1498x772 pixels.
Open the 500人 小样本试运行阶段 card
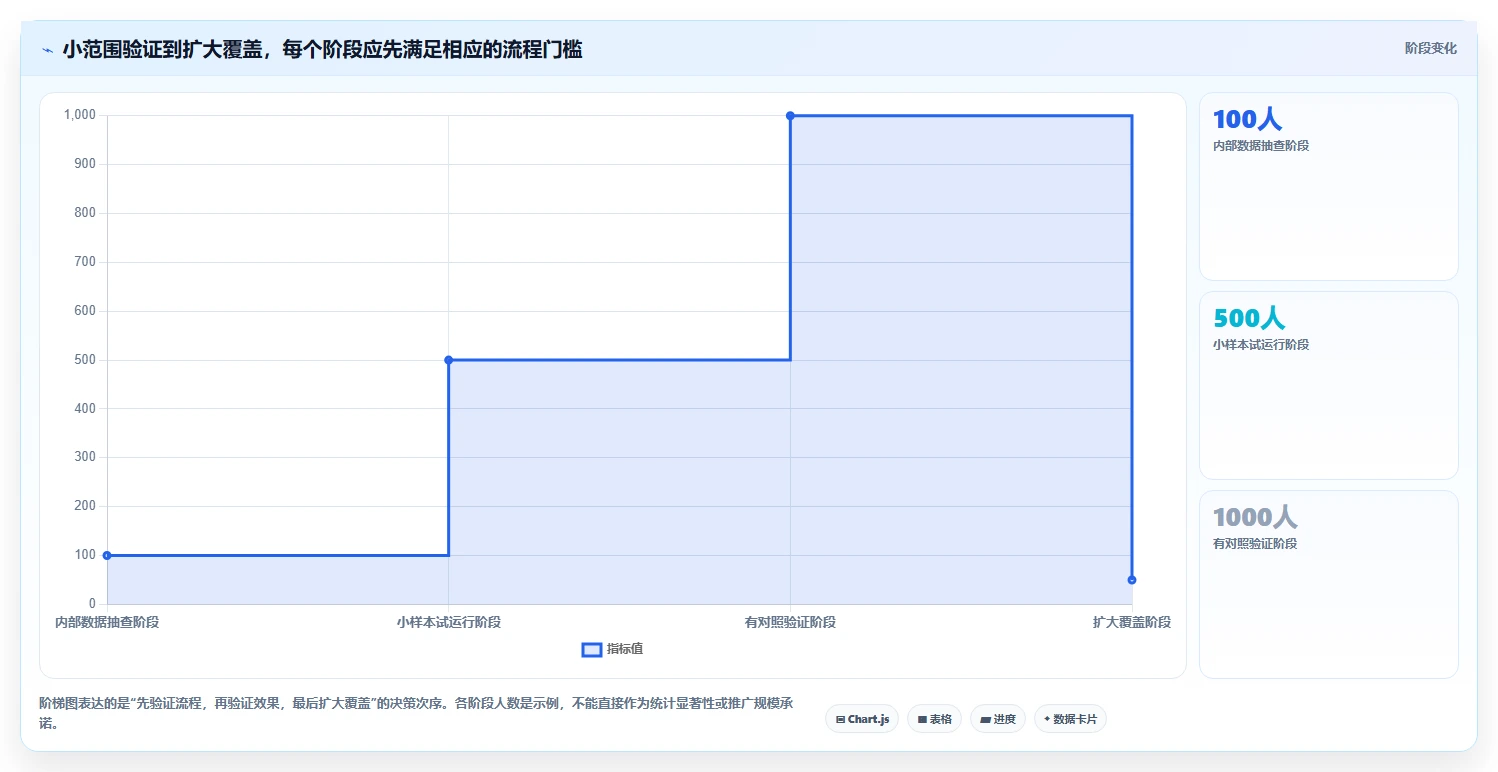pos(1328,385)
